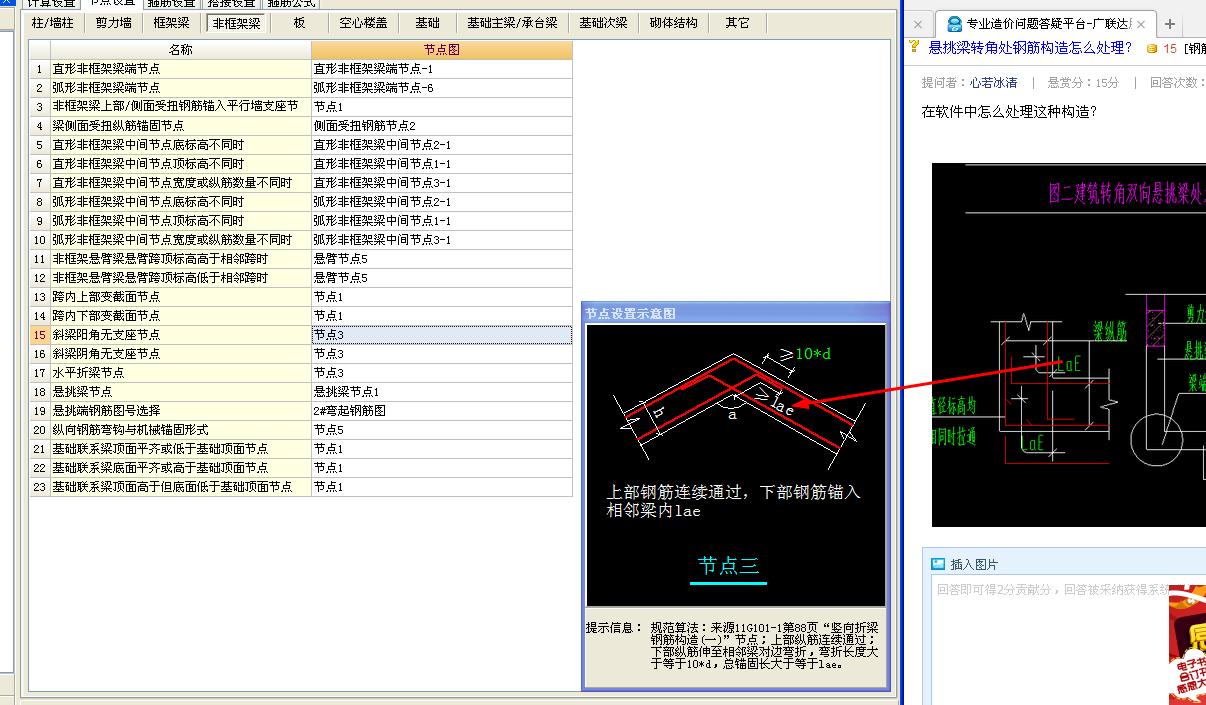Click the yellow question mark icon
Image resolution: width=1206 pixels, height=705 pixels.
[x=914, y=47]
